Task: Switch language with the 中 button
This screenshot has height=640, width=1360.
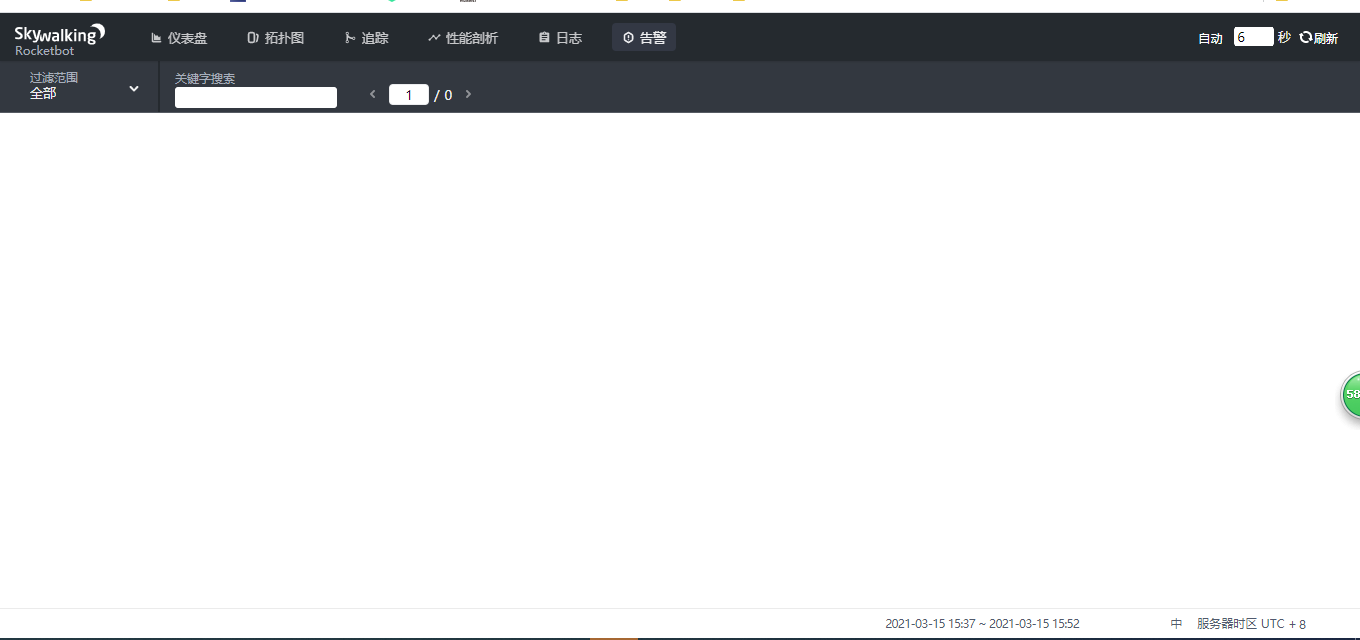Action: [1176, 624]
